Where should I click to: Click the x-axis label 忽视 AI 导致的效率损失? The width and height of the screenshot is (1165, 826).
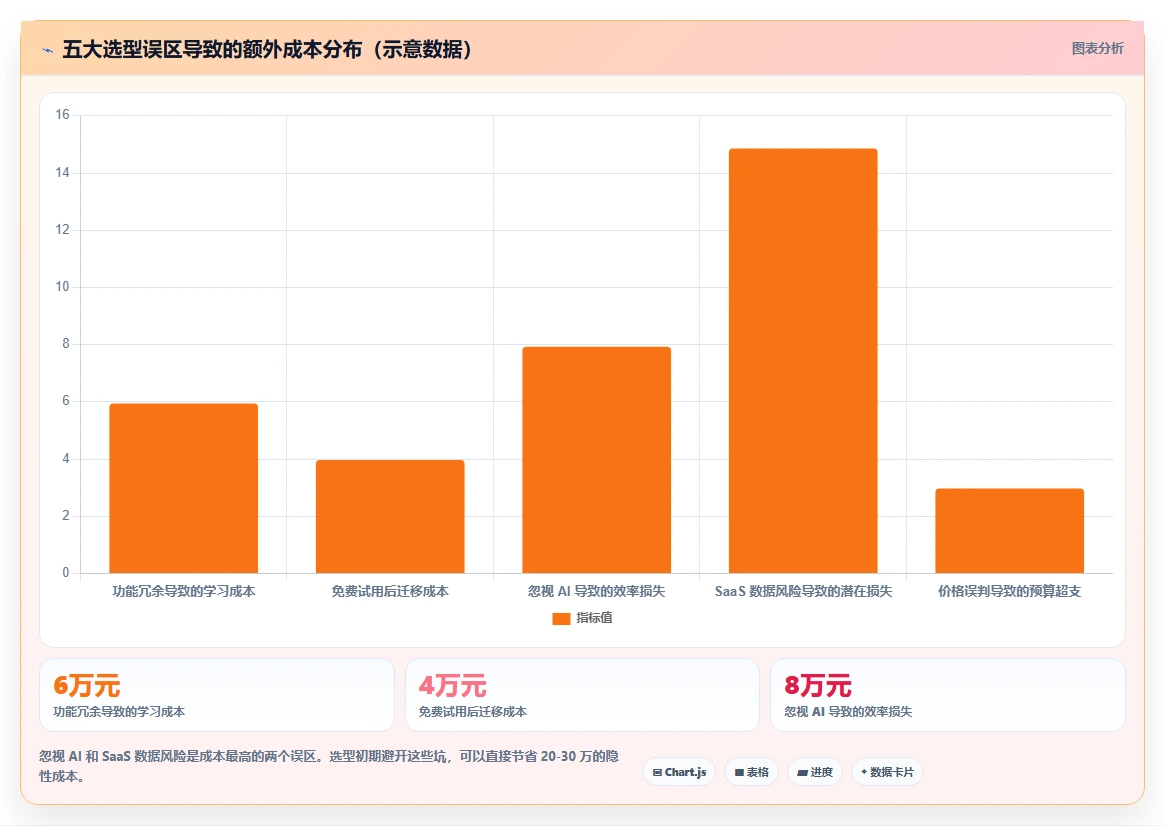pyautogui.click(x=597, y=591)
